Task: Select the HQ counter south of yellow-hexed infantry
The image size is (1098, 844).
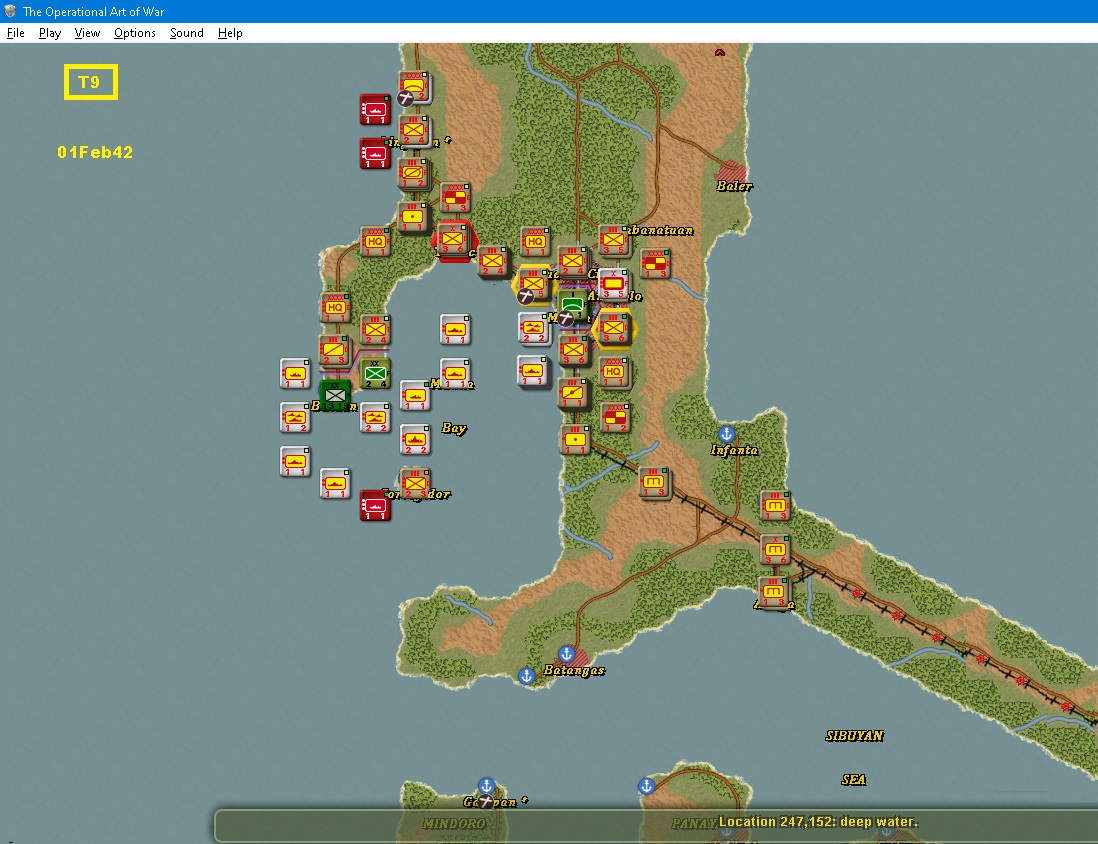Action: click(614, 373)
